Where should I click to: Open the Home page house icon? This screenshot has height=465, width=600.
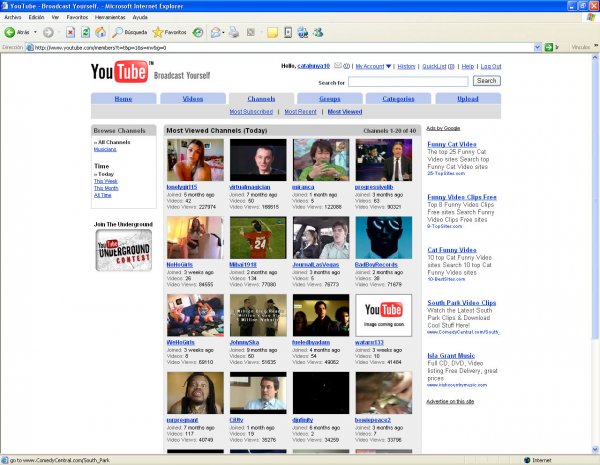tap(100, 33)
